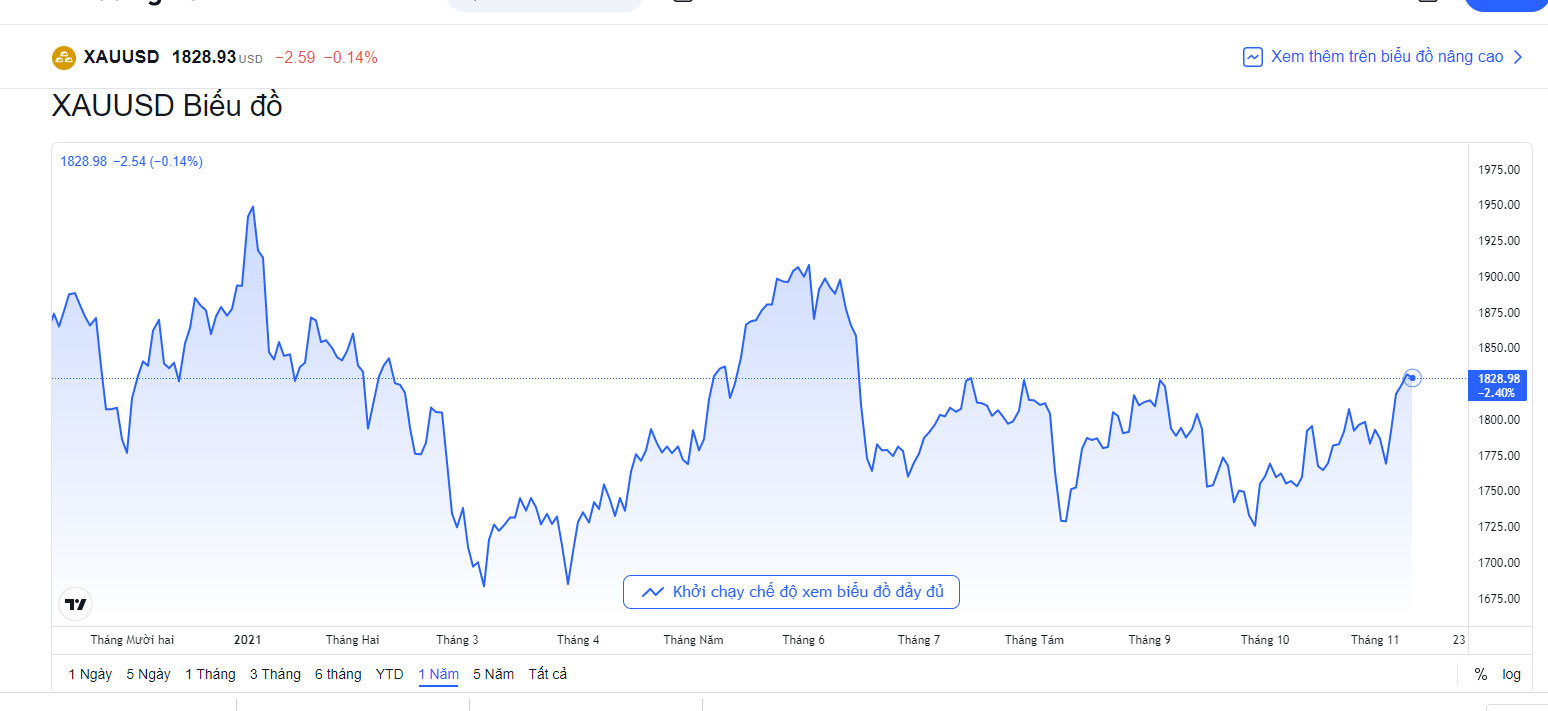Open Xem thêm trên biểu đồ nâng cao link

pyautogui.click(x=1386, y=57)
